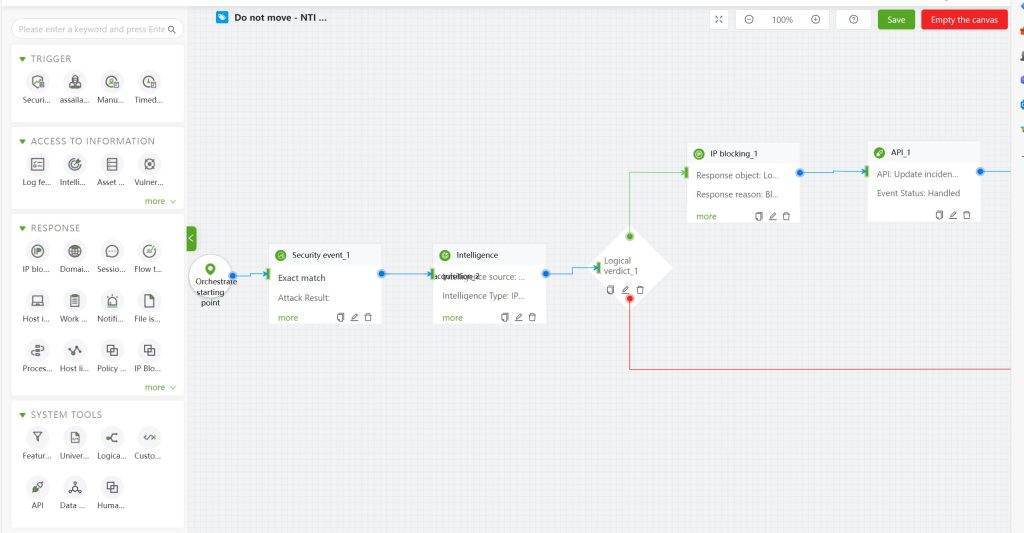Show more details of Security event_1 node
Image resolution: width=1024 pixels, height=533 pixels.
[288, 317]
